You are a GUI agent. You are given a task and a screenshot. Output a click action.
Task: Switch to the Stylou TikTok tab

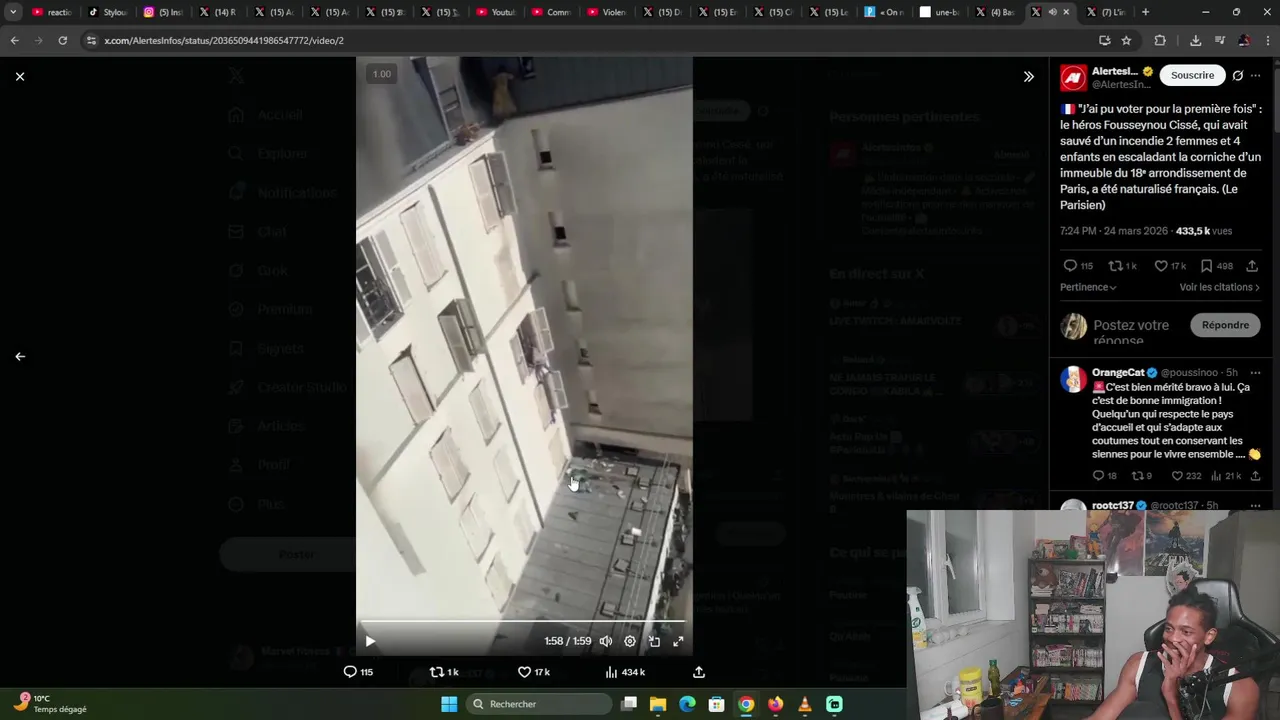click(x=107, y=12)
